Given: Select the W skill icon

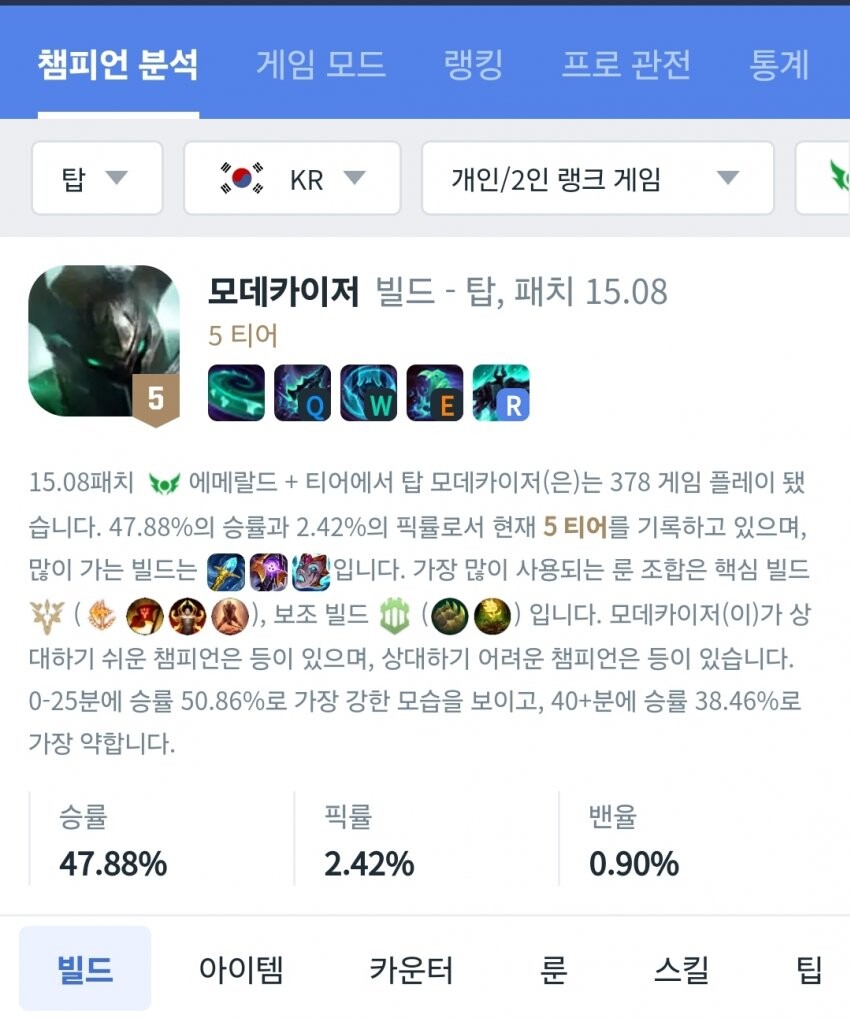Looking at the screenshot, I should pos(369,392).
